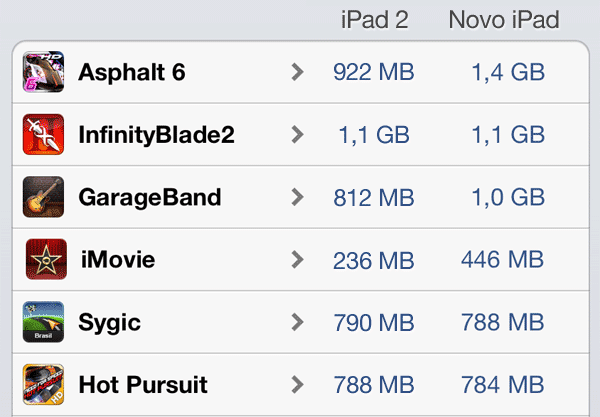Click the Asphalt 6 app name
This screenshot has width=600, height=417.
pos(132,72)
